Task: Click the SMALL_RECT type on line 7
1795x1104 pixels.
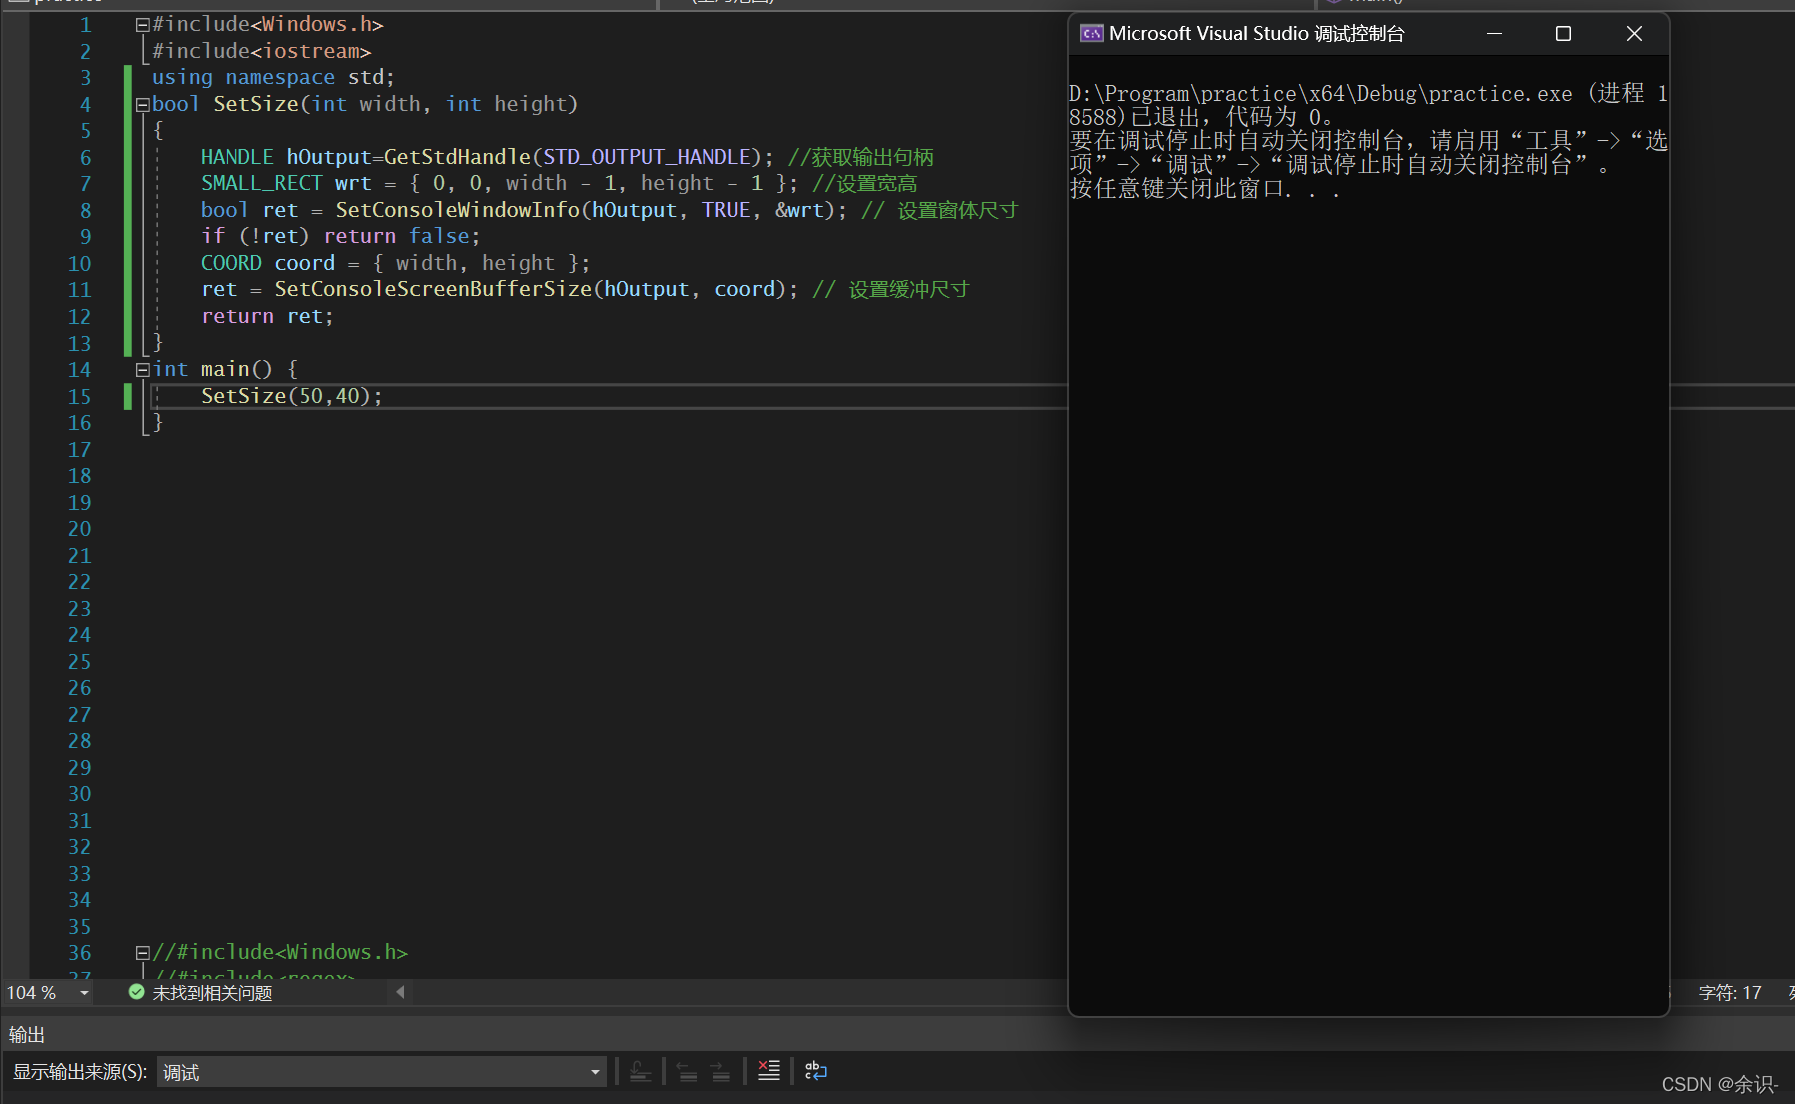Action: pyautogui.click(x=262, y=184)
